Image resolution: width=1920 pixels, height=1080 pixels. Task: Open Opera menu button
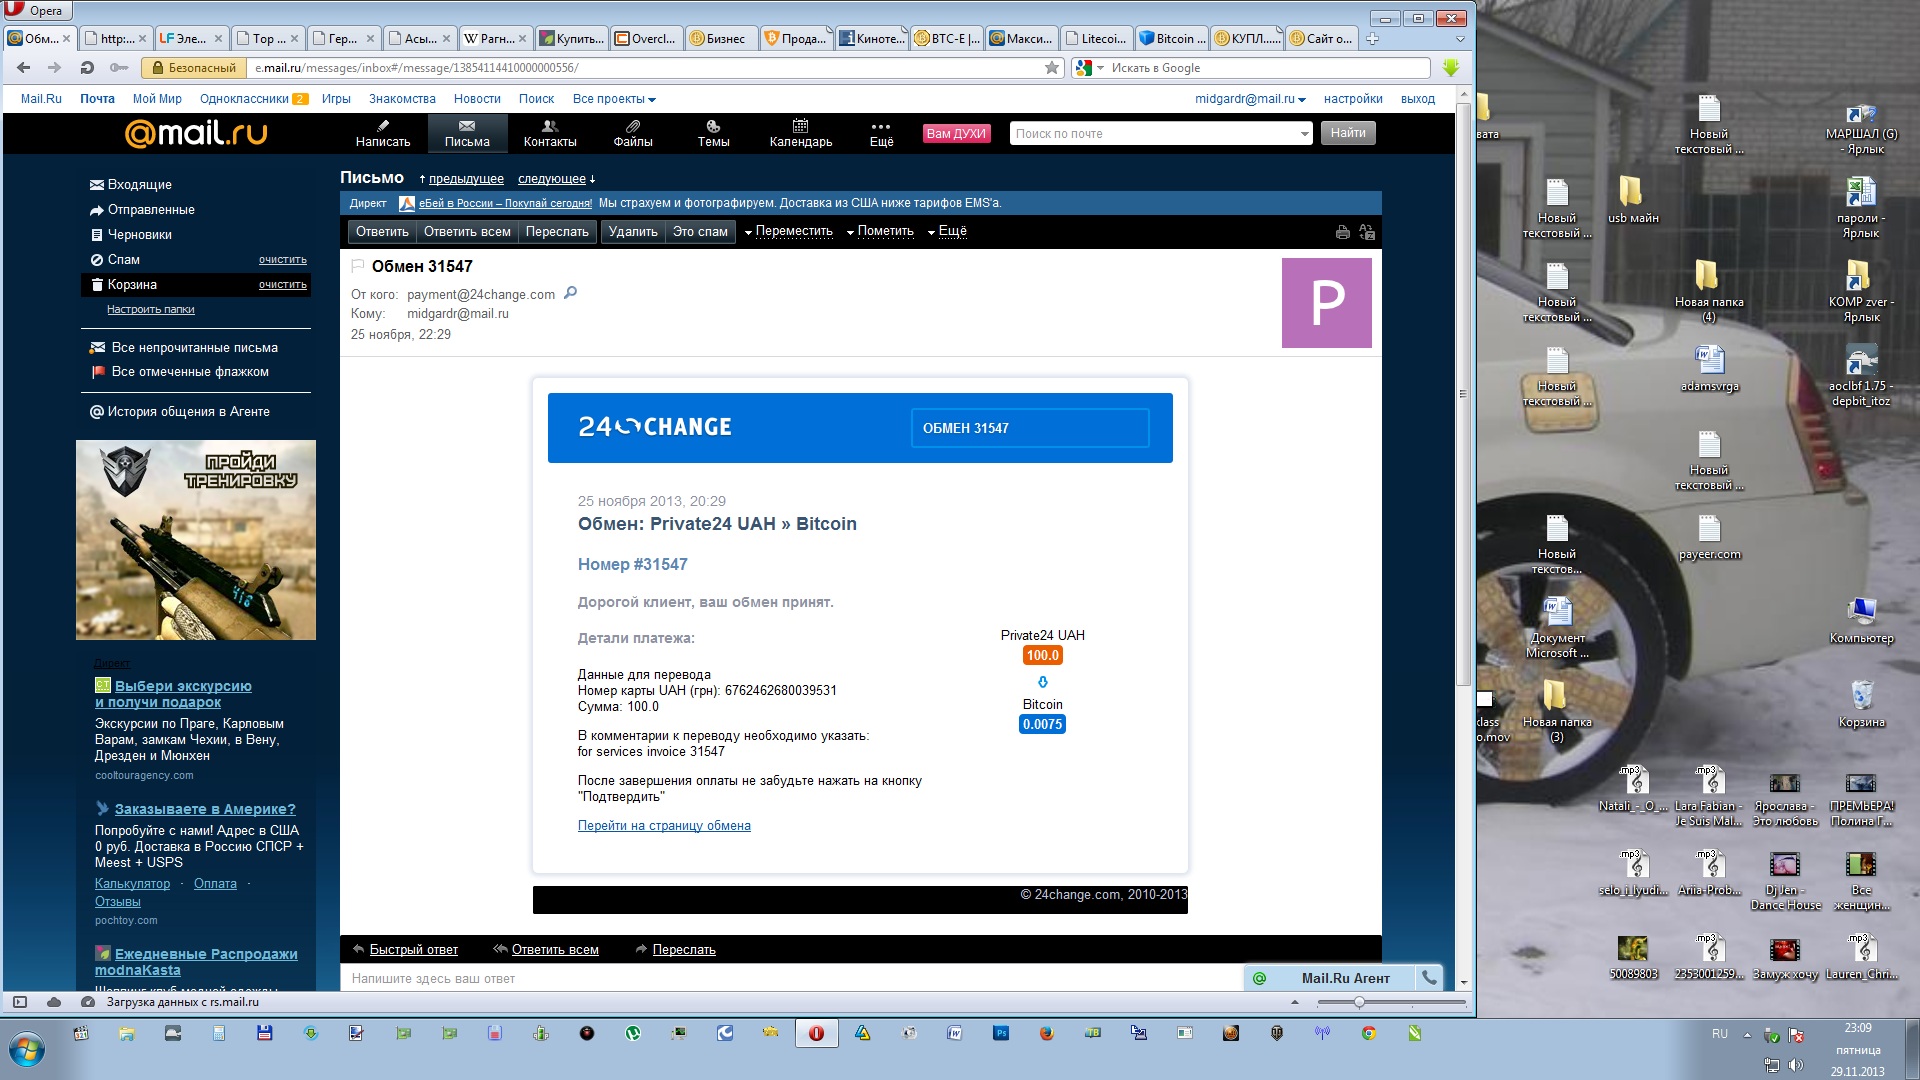(36, 10)
